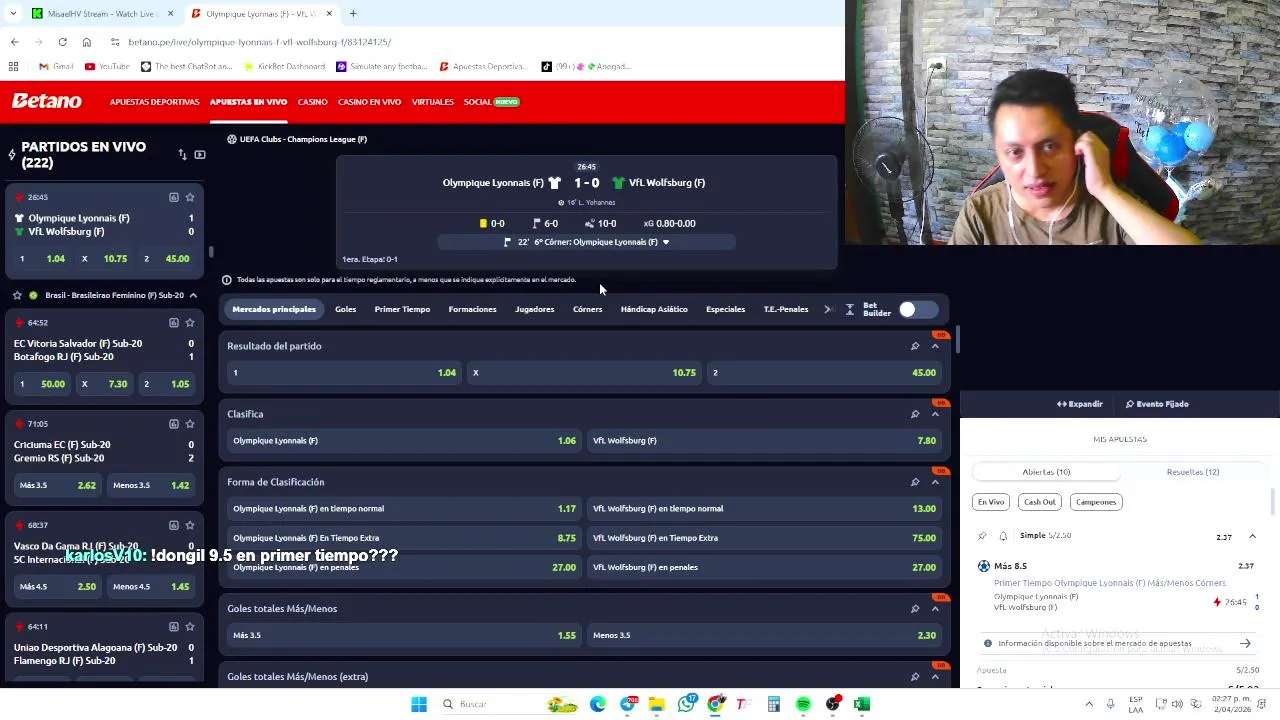Open the Casino menu item
Image resolution: width=1280 pixels, height=720 pixels.
(312, 102)
